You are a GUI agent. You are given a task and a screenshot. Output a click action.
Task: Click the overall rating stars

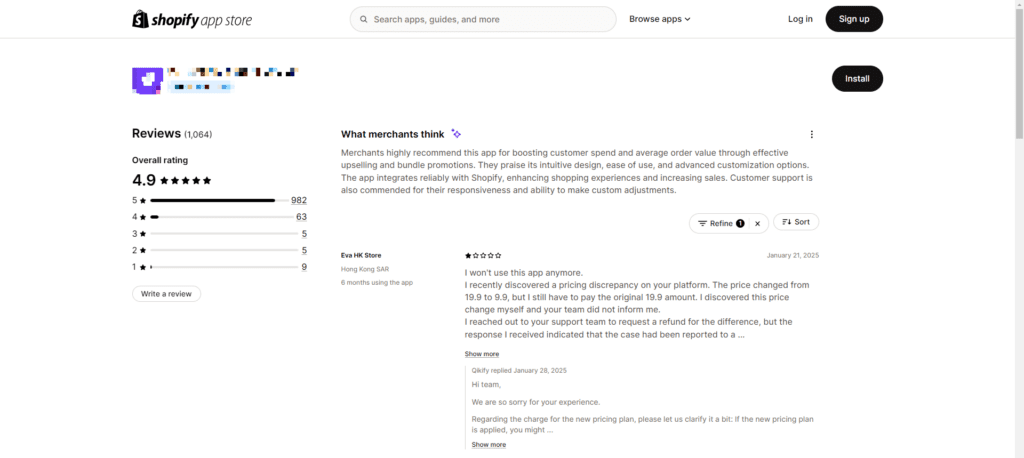pyautogui.click(x=186, y=181)
